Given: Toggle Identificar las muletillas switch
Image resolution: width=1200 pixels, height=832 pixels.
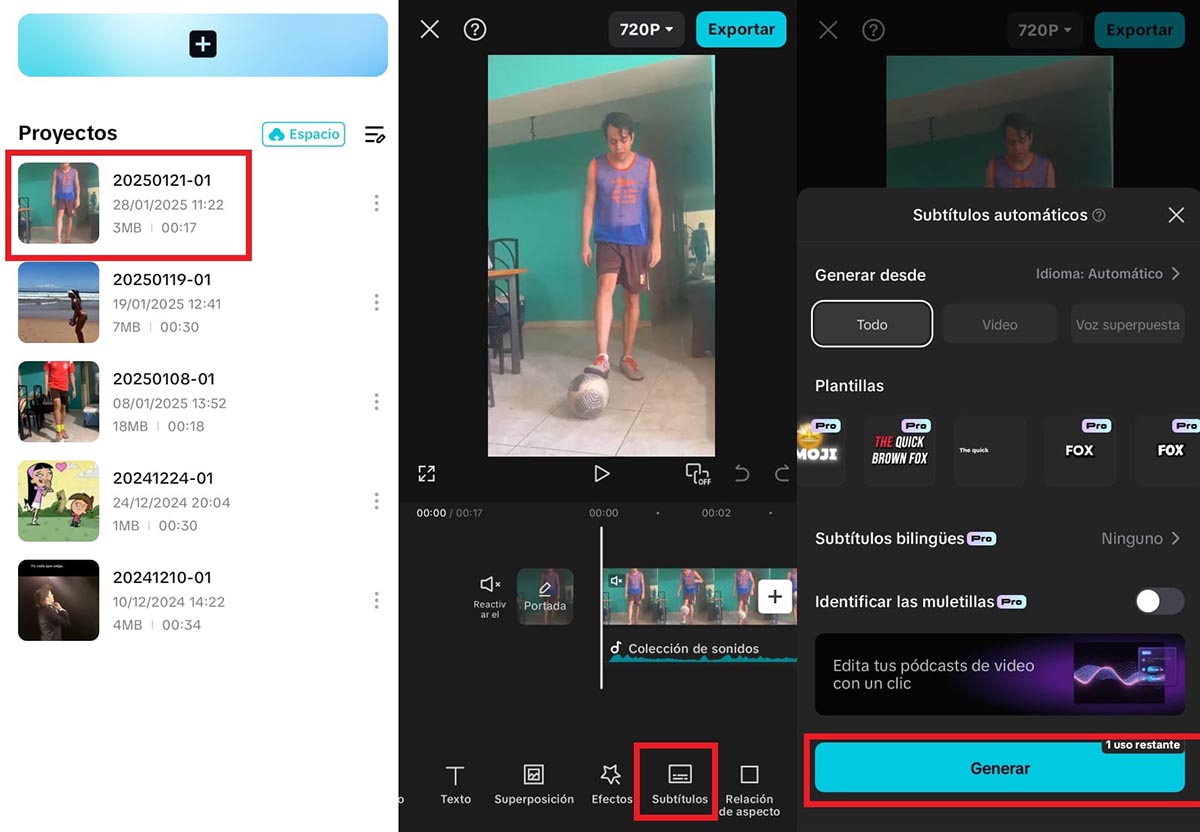Looking at the screenshot, I should pos(1160,601).
